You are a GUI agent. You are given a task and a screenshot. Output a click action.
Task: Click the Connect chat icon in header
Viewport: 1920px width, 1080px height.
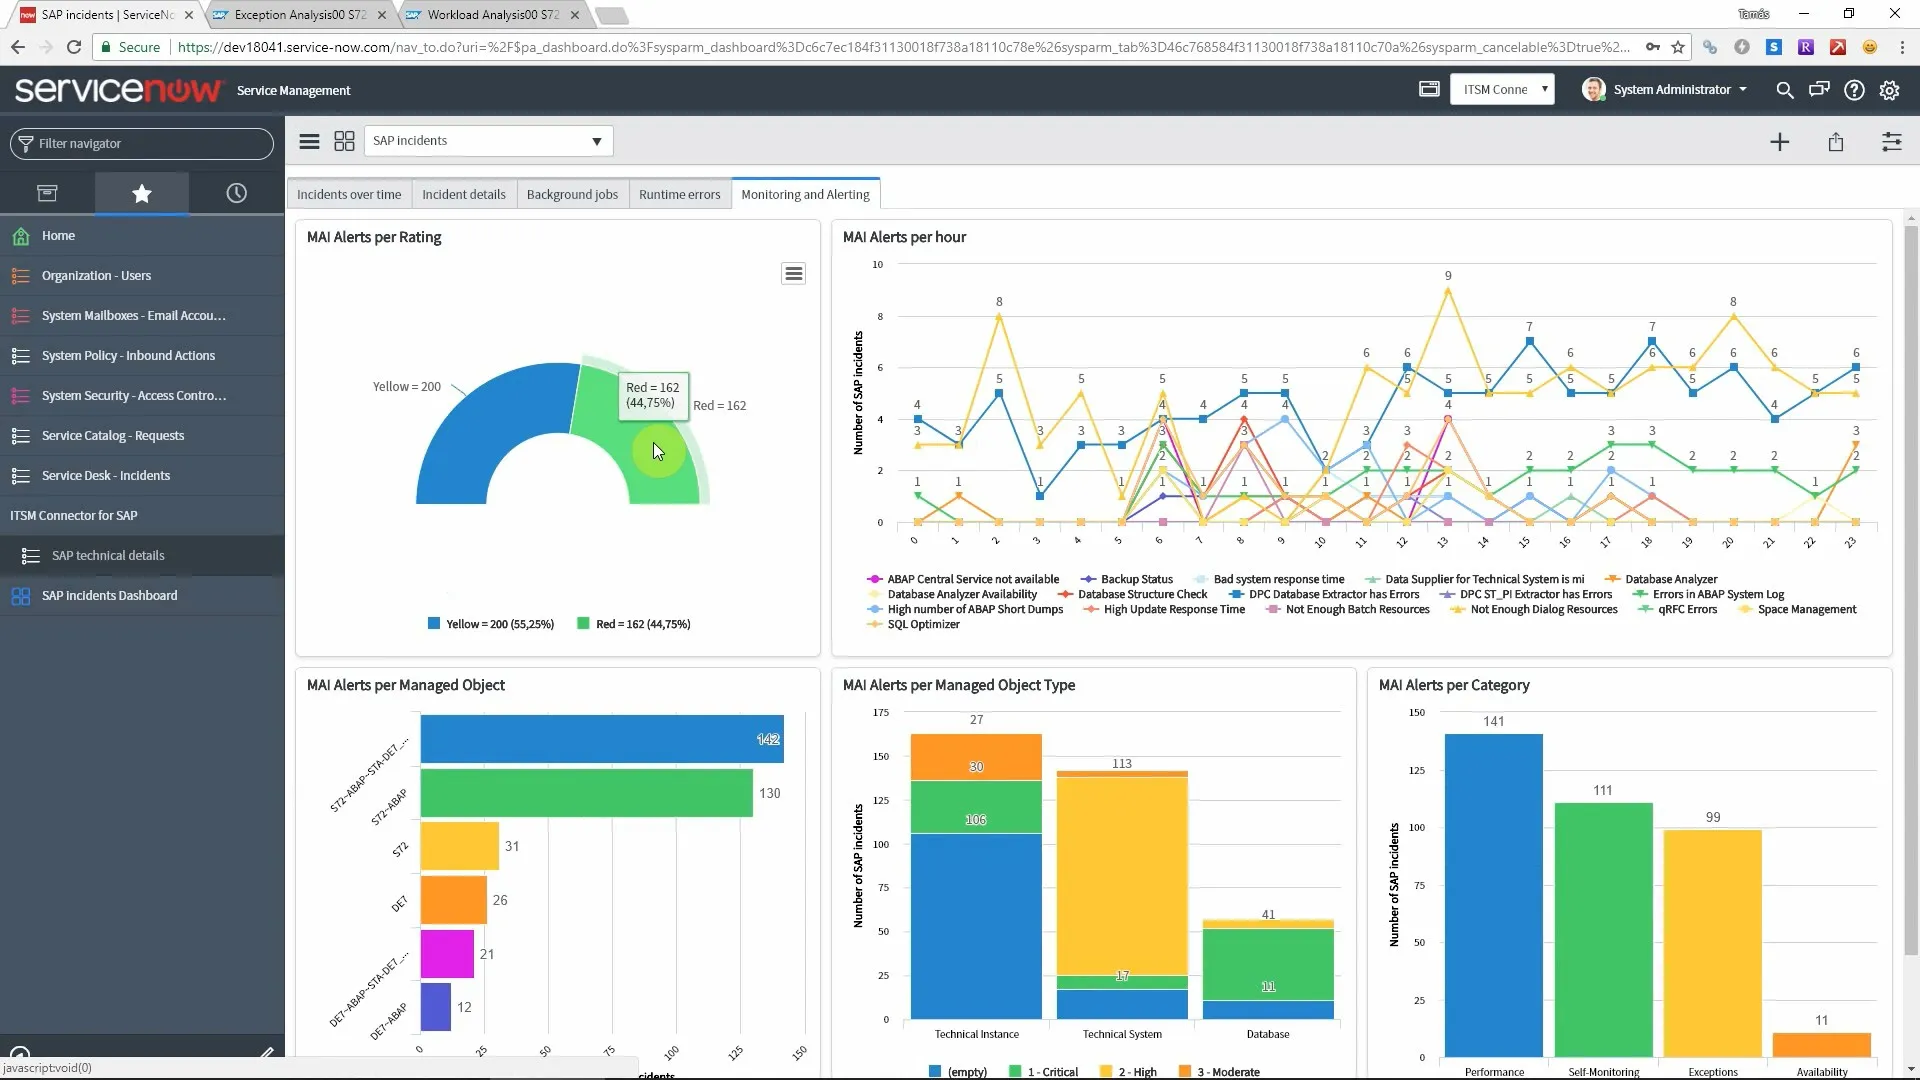[1819, 90]
